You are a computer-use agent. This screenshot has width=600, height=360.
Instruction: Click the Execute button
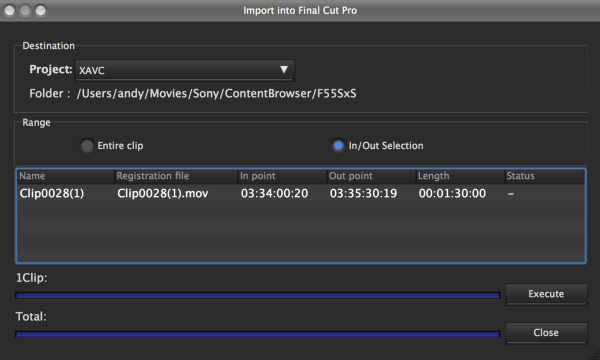546,294
